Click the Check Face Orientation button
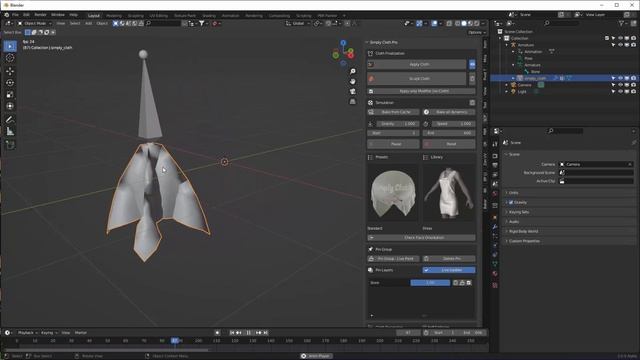The width and height of the screenshot is (640, 360). pos(422,238)
